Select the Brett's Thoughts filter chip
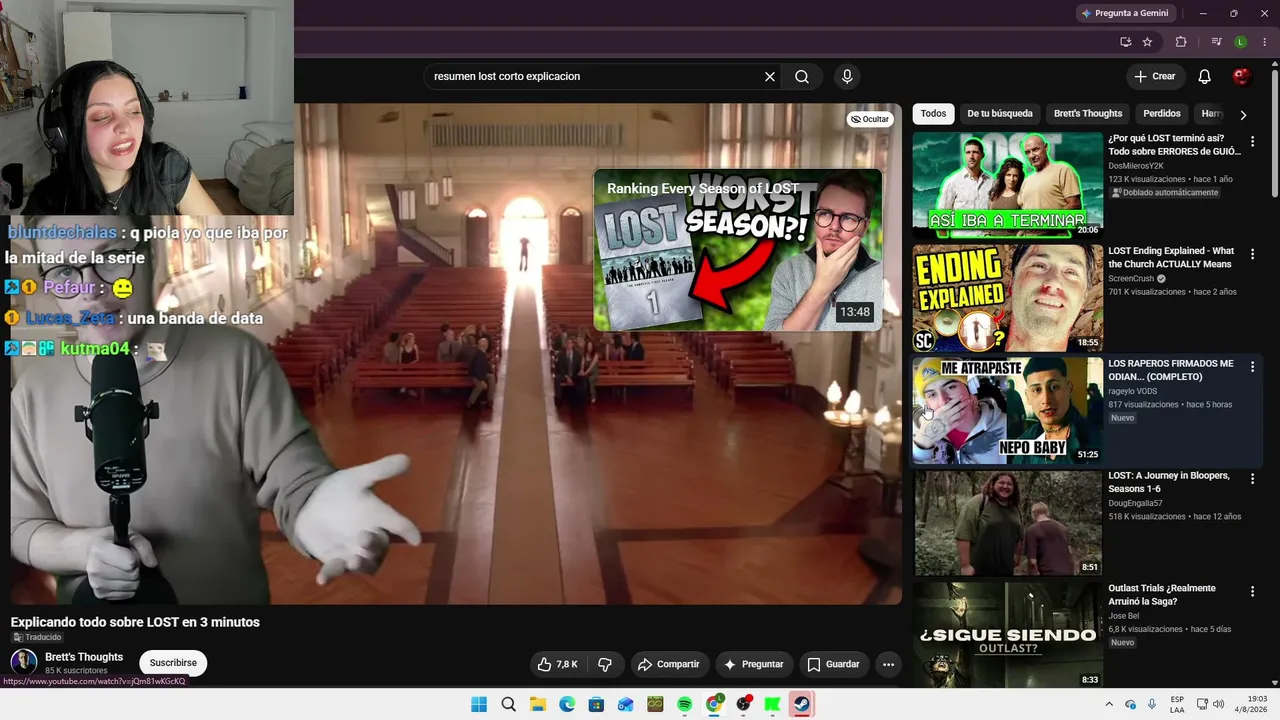 click(1088, 114)
